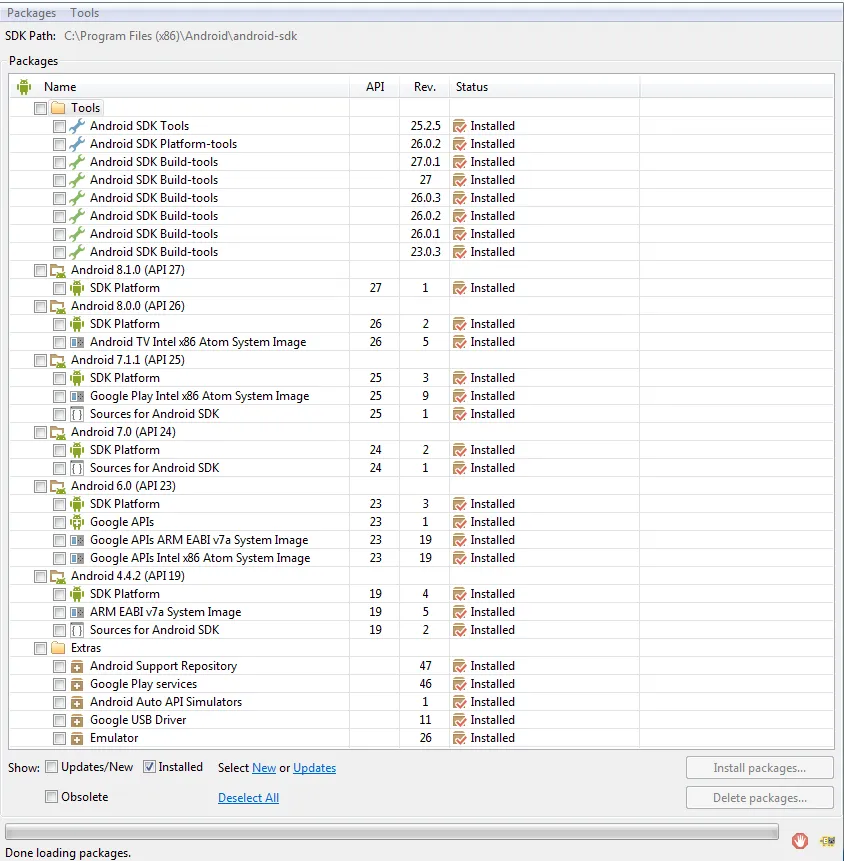Click the ARM EABI v7a System Image icon for API 19
The height and width of the screenshot is (861, 844).
(x=77, y=612)
